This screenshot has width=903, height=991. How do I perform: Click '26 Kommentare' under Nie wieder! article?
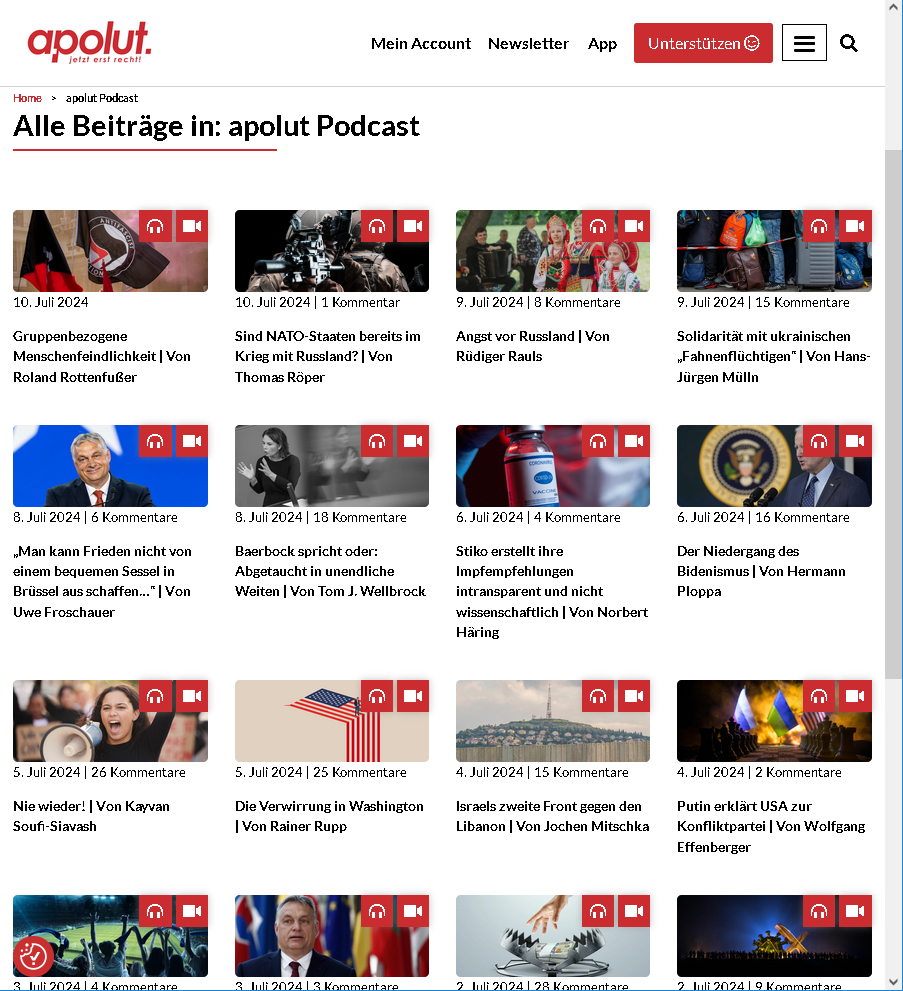(138, 772)
